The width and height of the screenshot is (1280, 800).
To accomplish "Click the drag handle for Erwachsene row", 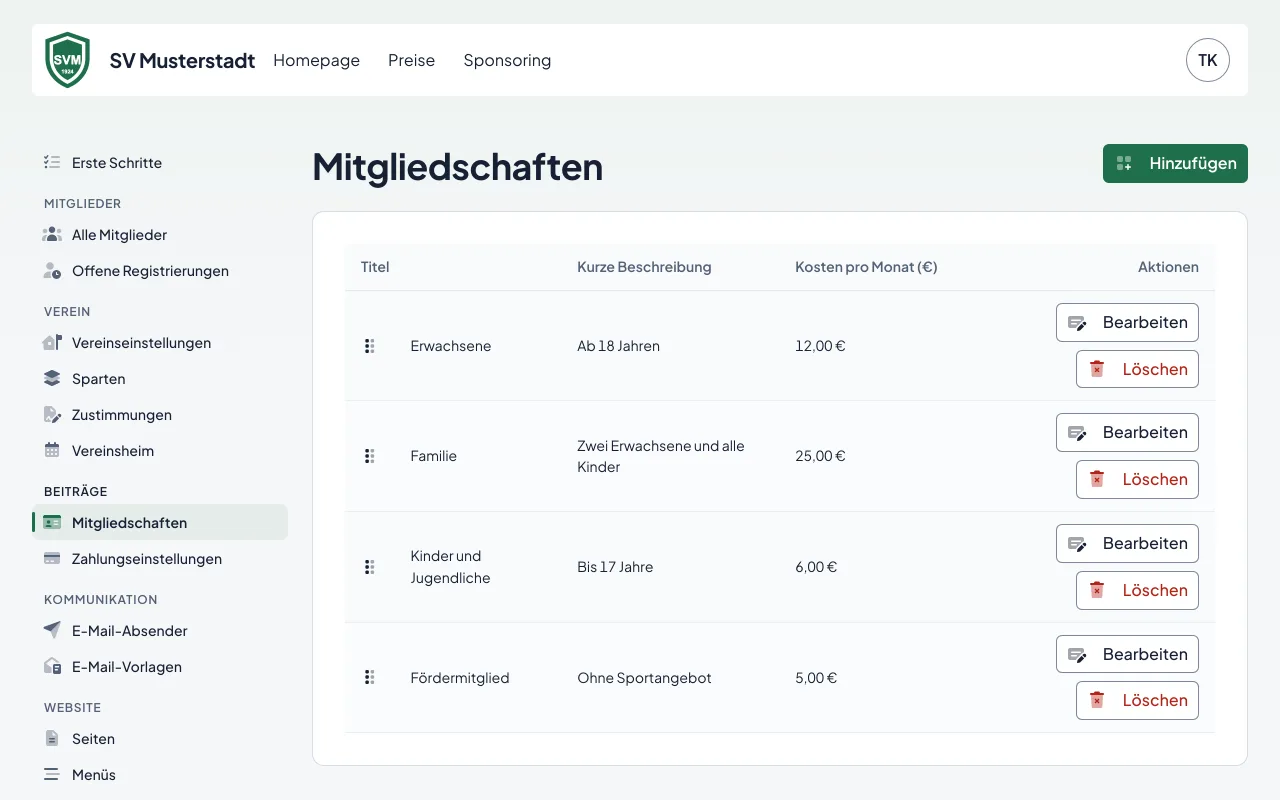I will [x=369, y=346].
